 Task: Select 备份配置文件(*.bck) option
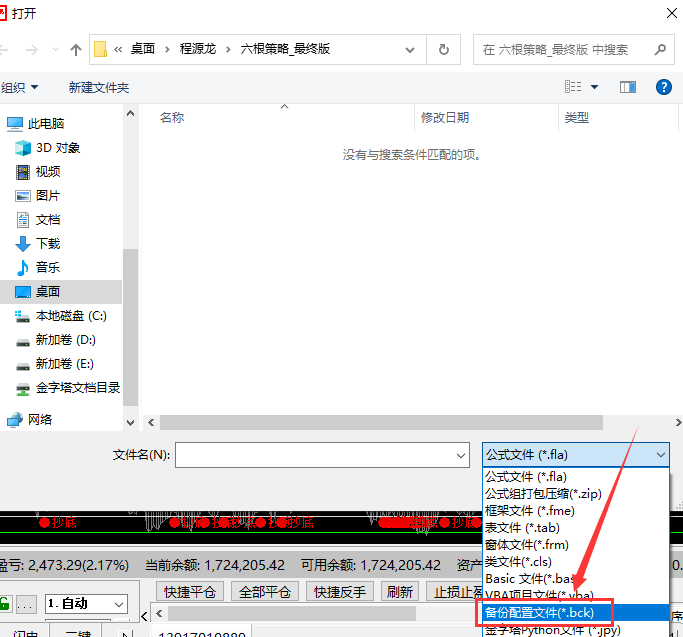point(575,613)
